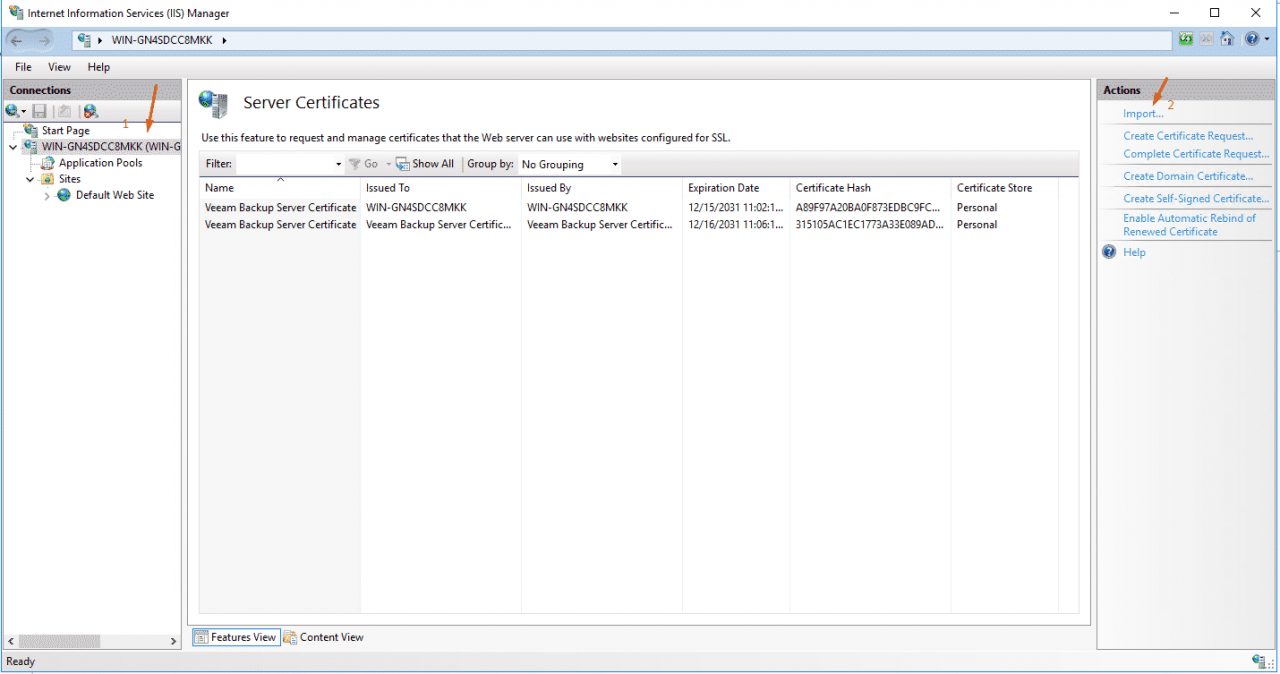Screen dimensions: 1280x674
Task: Click the Show All filter icon
Action: pos(425,164)
